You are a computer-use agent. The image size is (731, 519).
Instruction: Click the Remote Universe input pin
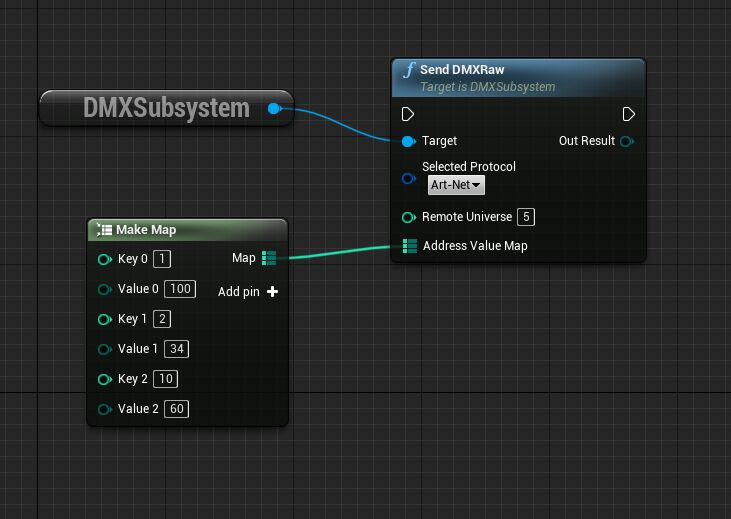coord(408,217)
